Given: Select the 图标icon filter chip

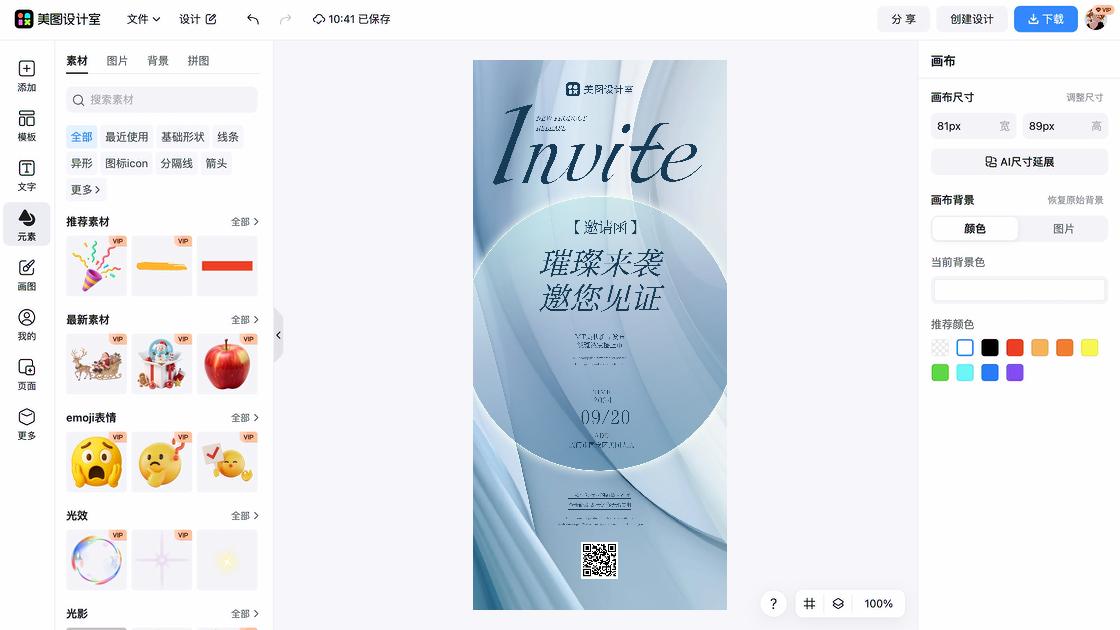Looking at the screenshot, I should [x=126, y=163].
